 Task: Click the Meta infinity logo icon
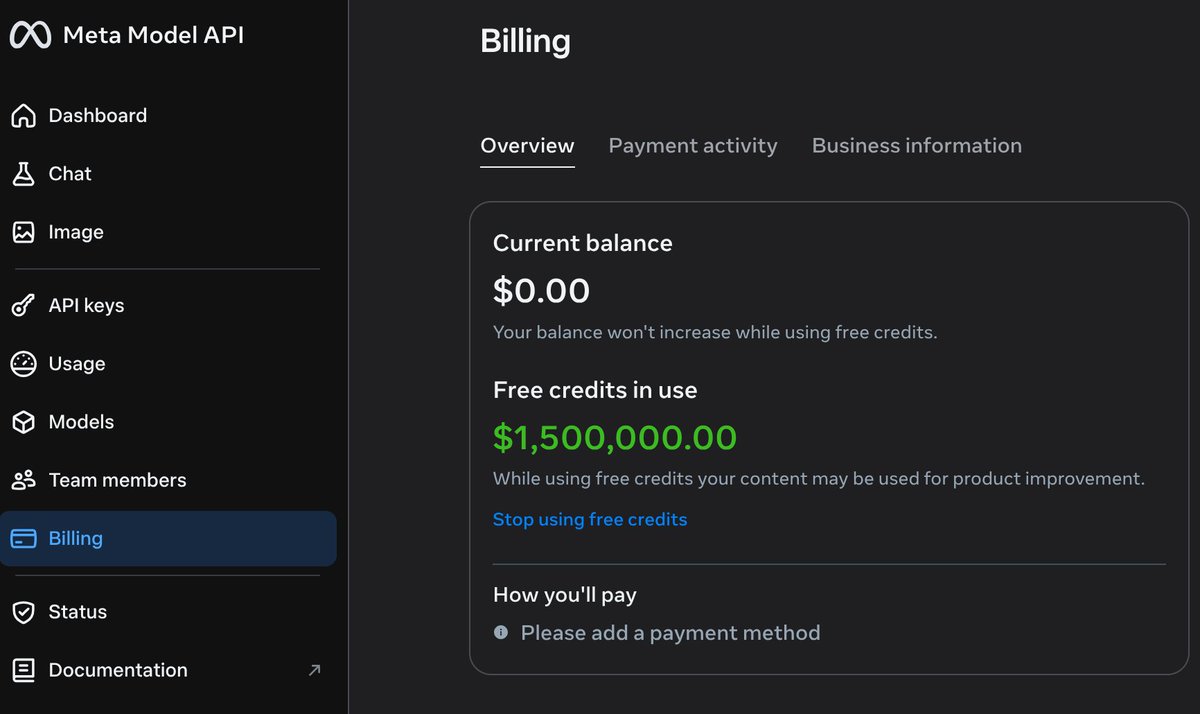[30, 35]
